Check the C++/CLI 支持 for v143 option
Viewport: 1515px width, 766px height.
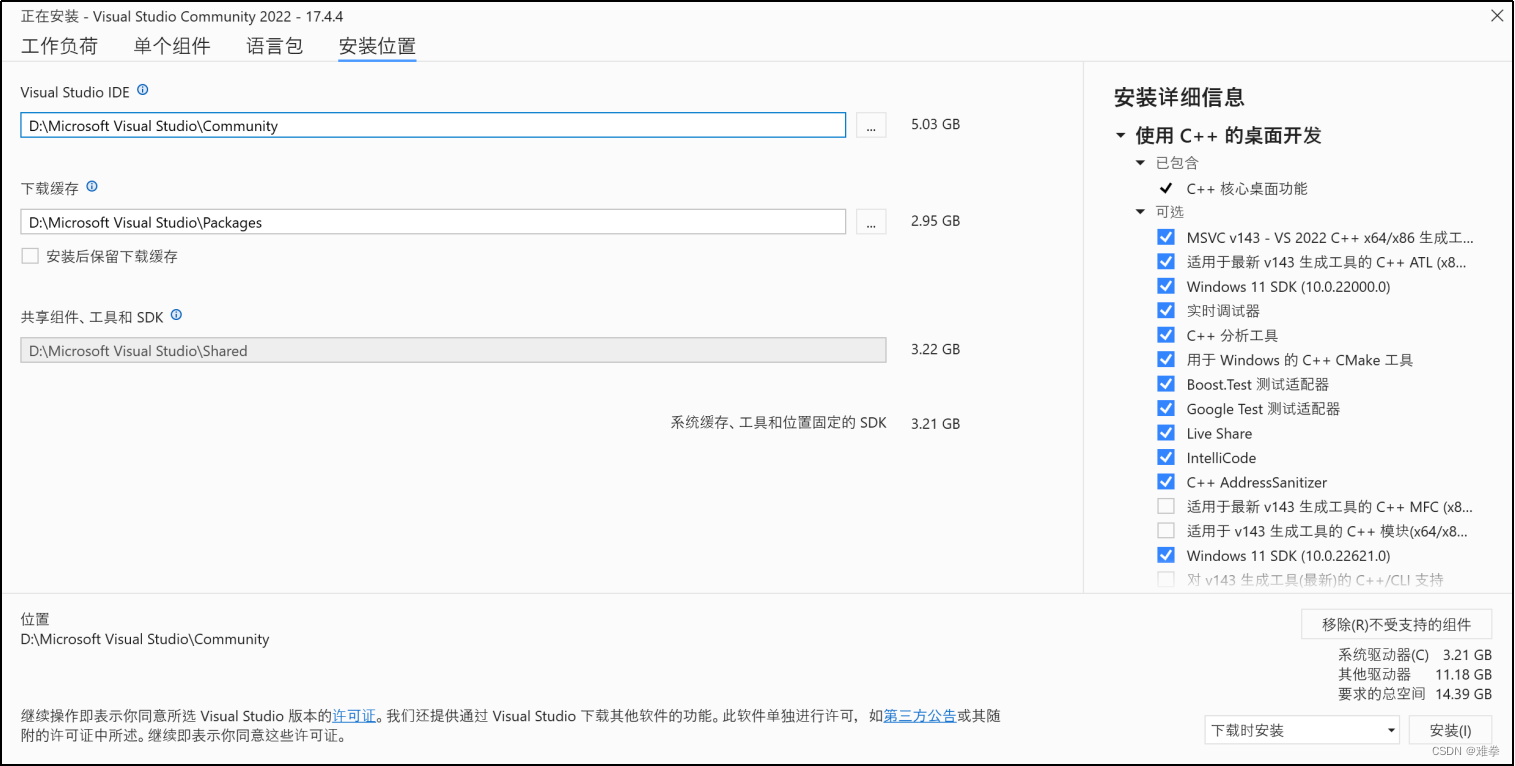coord(1166,579)
